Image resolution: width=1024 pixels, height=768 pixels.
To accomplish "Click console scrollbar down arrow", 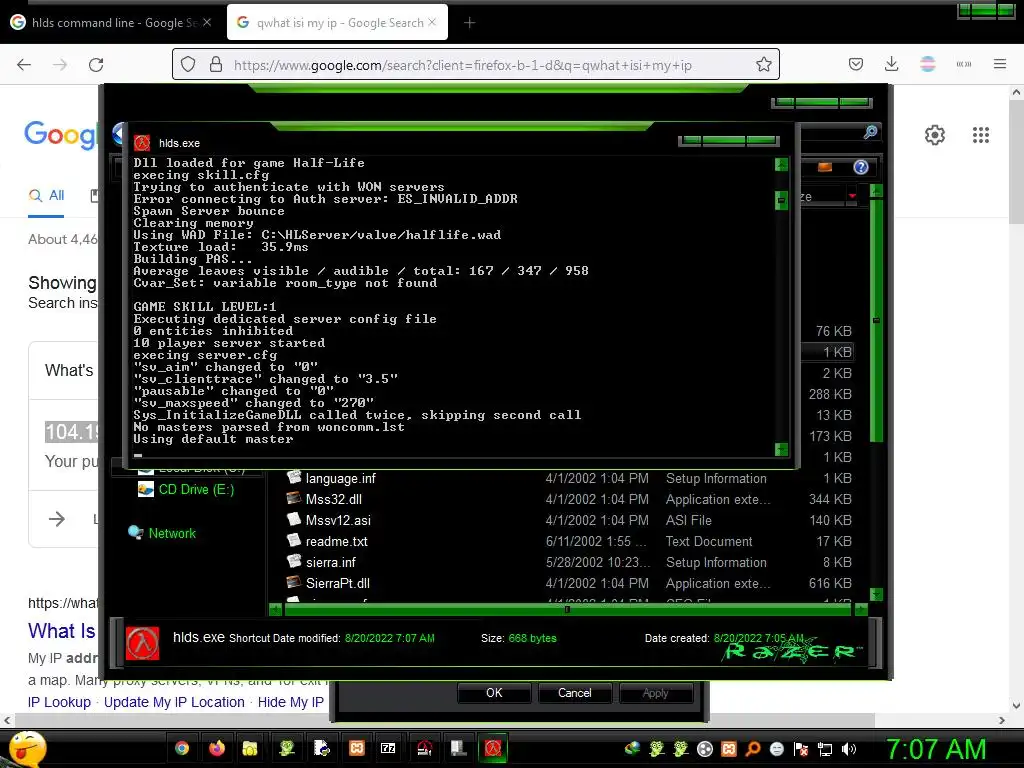I will pos(781,449).
